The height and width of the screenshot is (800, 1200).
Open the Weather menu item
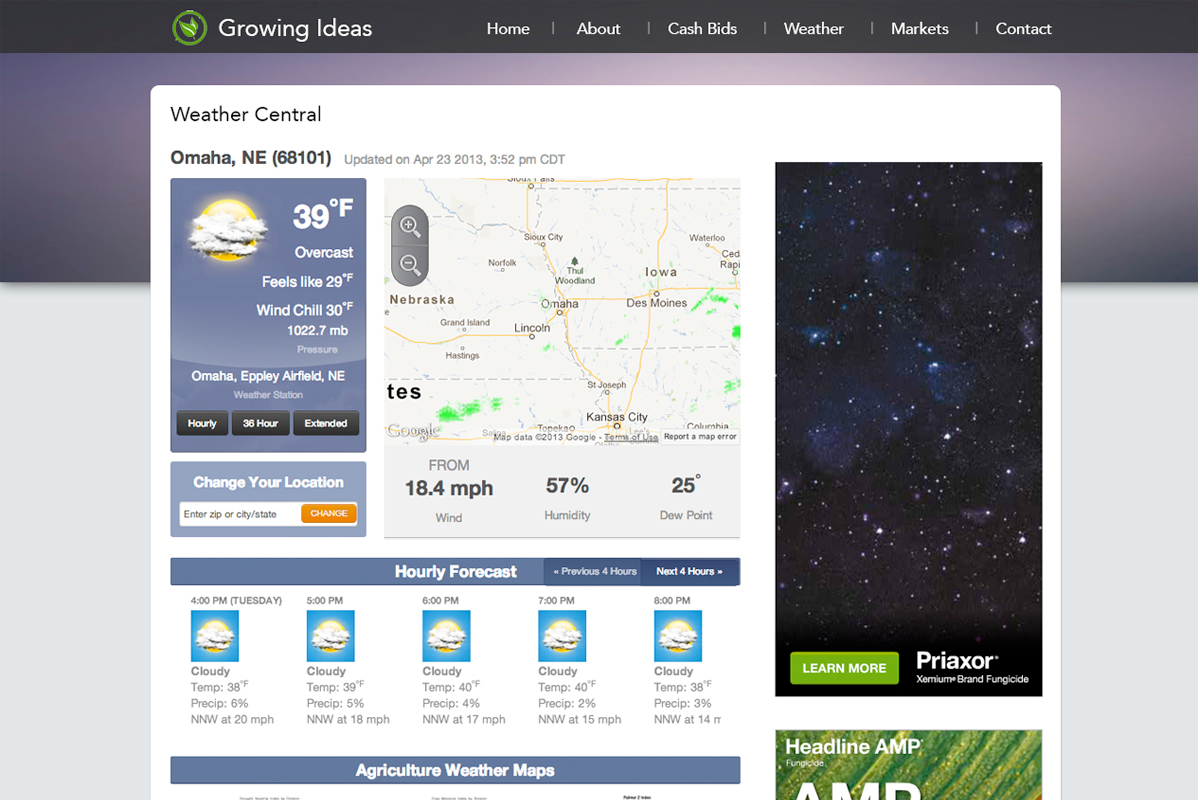(x=813, y=29)
